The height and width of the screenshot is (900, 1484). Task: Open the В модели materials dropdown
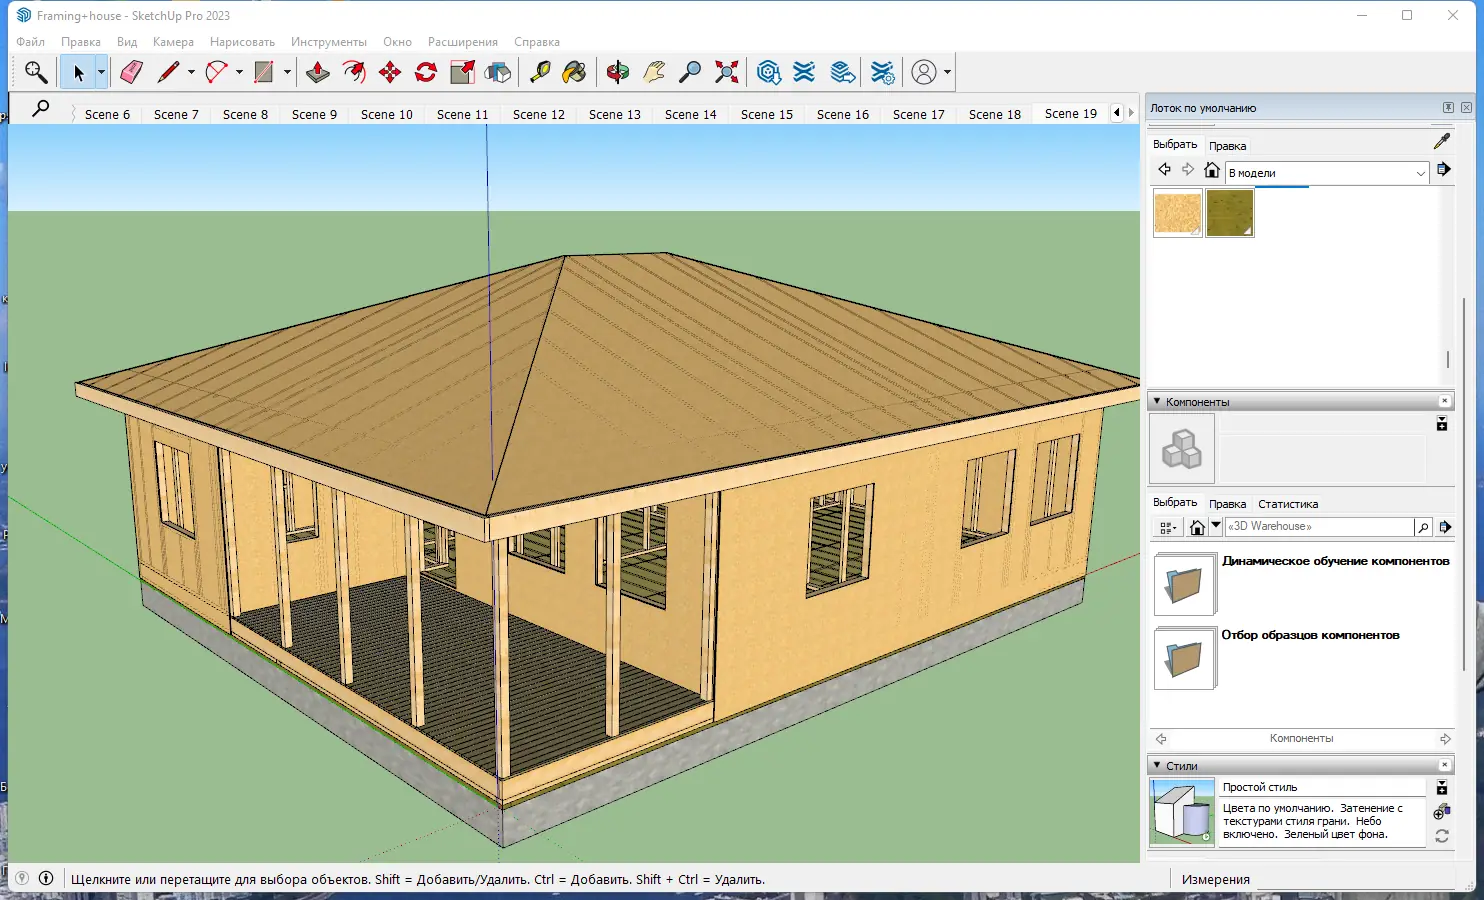click(1420, 172)
